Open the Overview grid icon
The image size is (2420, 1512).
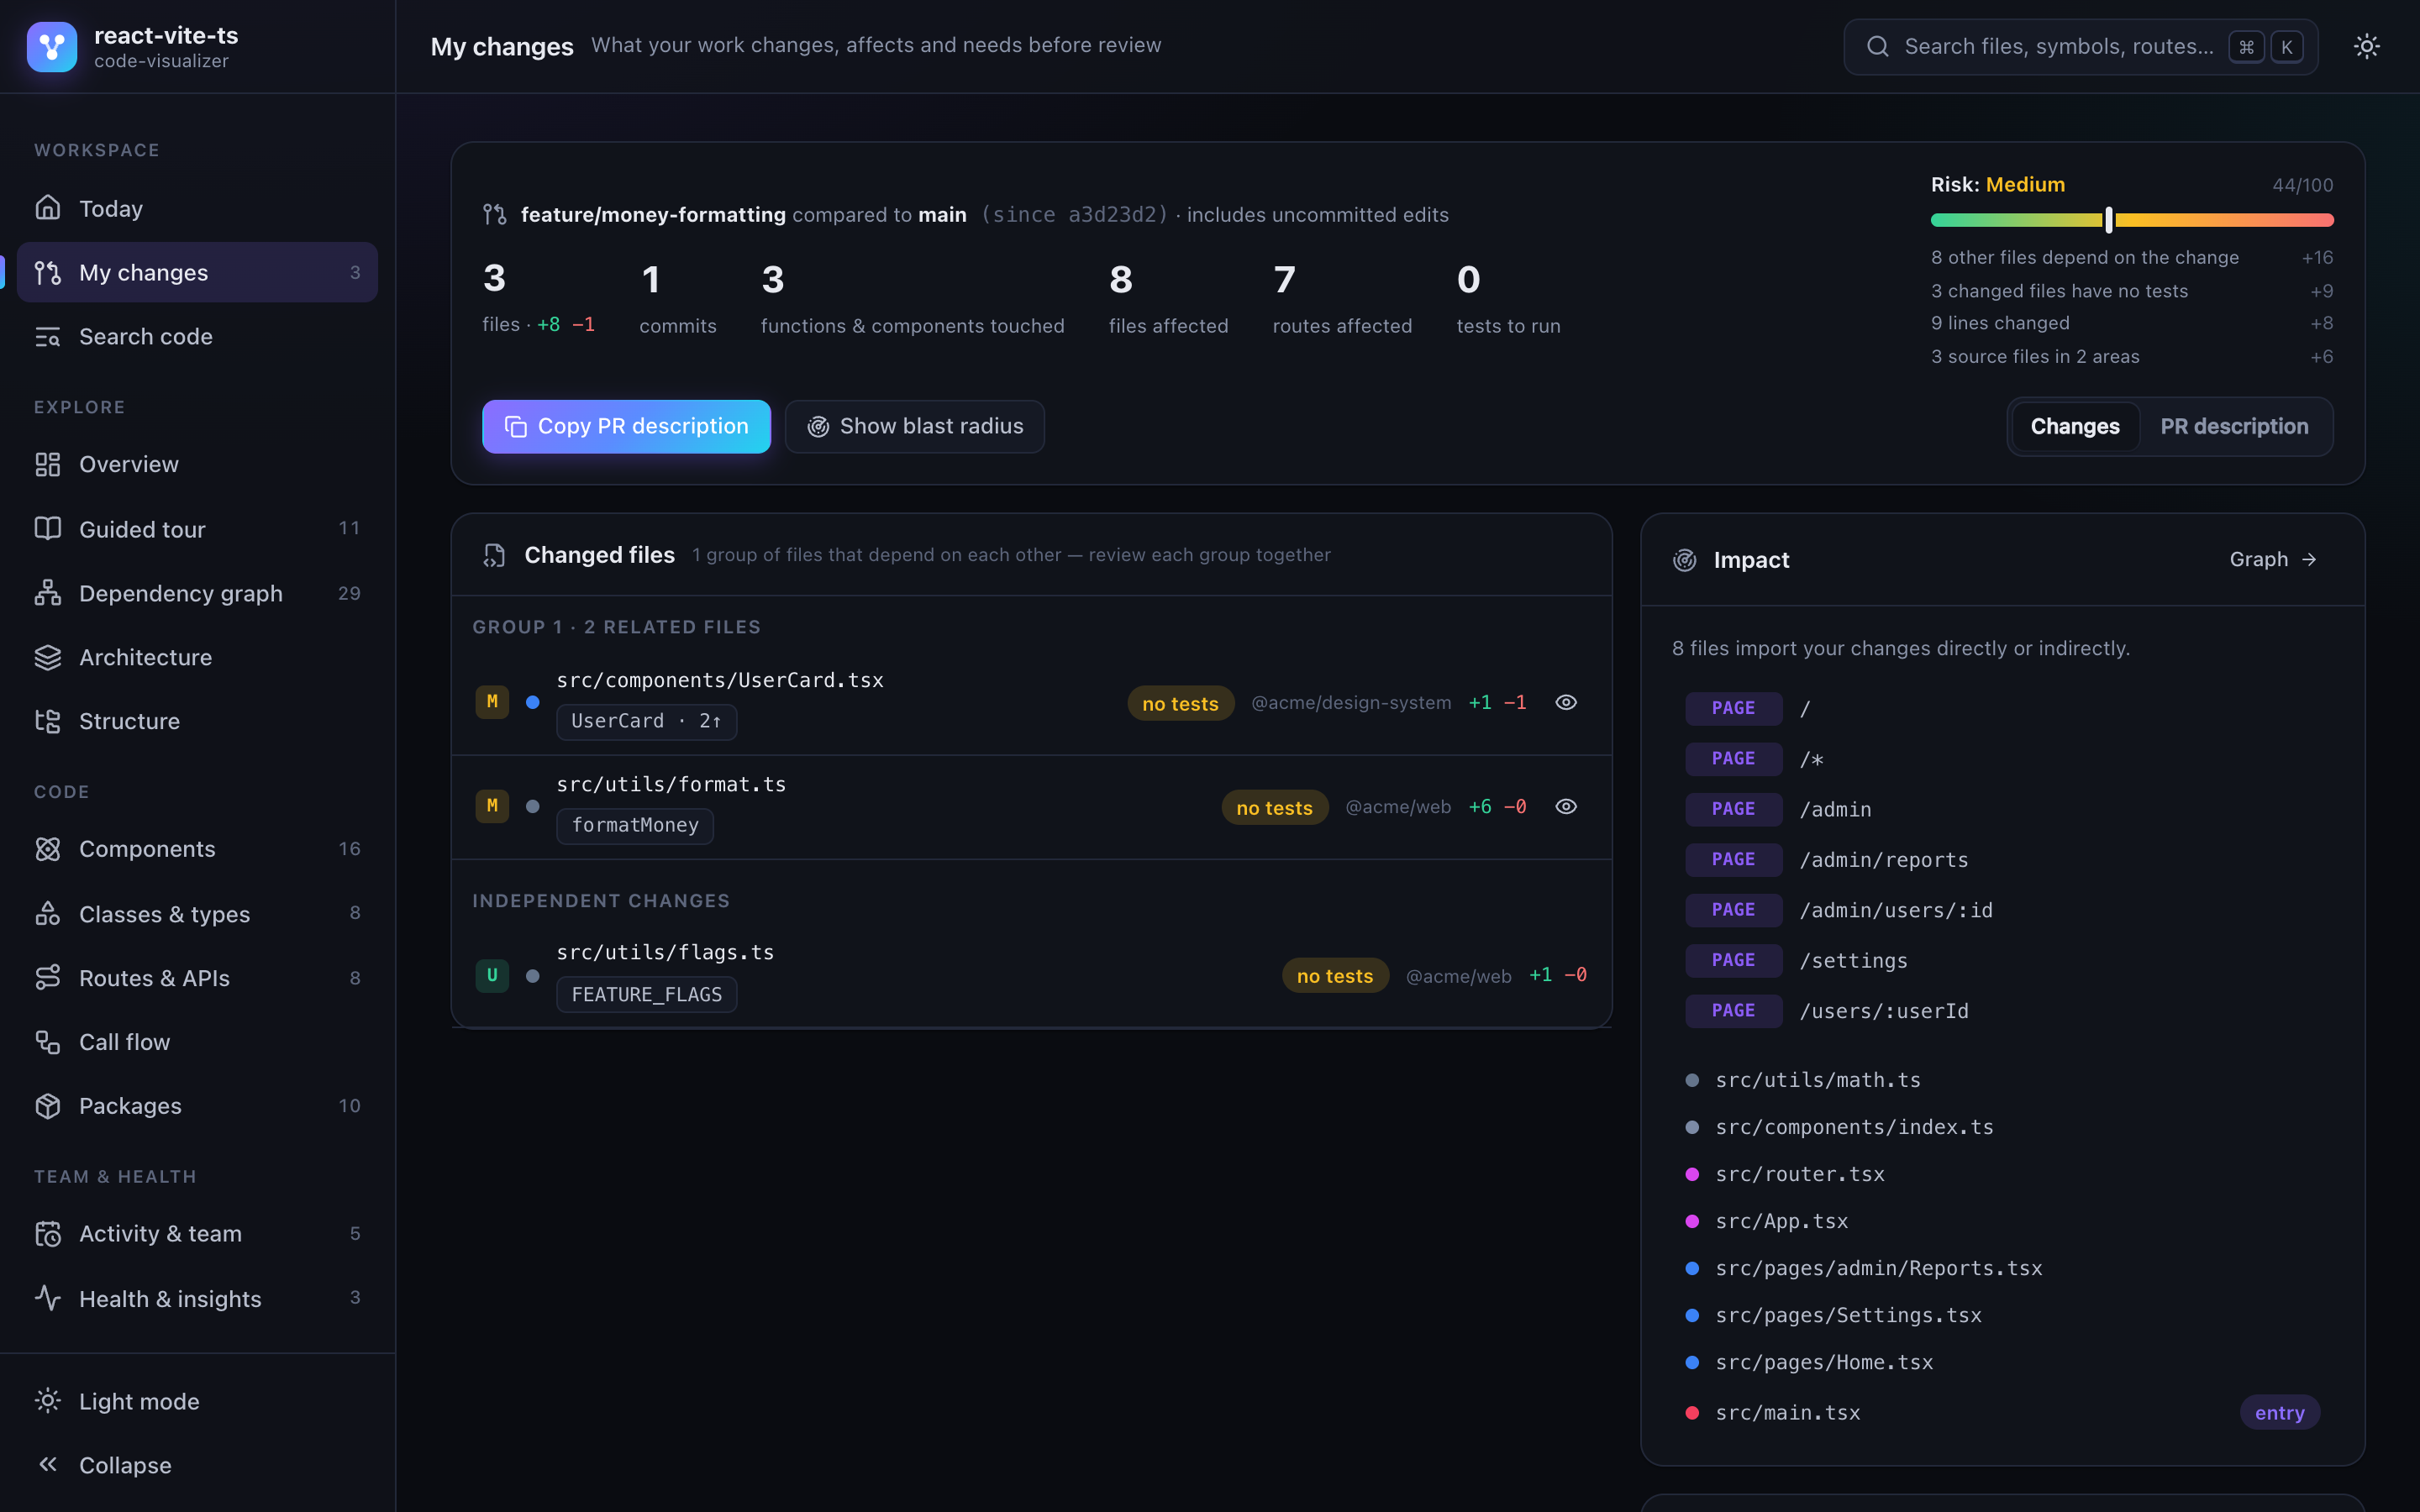[48, 464]
